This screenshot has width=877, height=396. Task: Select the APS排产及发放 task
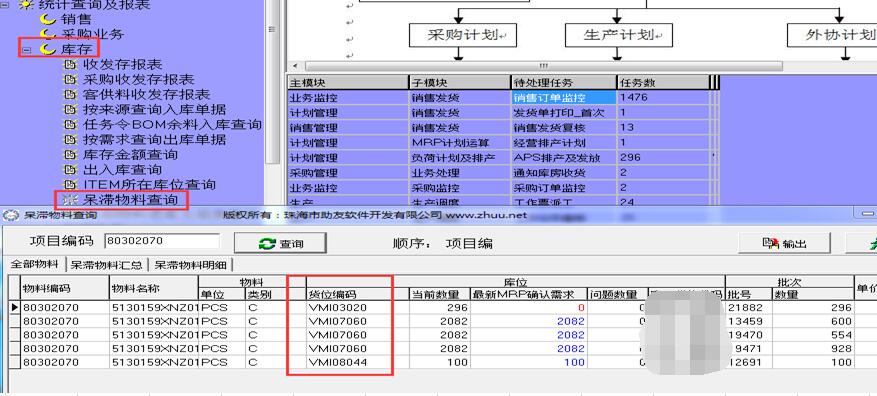[x=563, y=158]
